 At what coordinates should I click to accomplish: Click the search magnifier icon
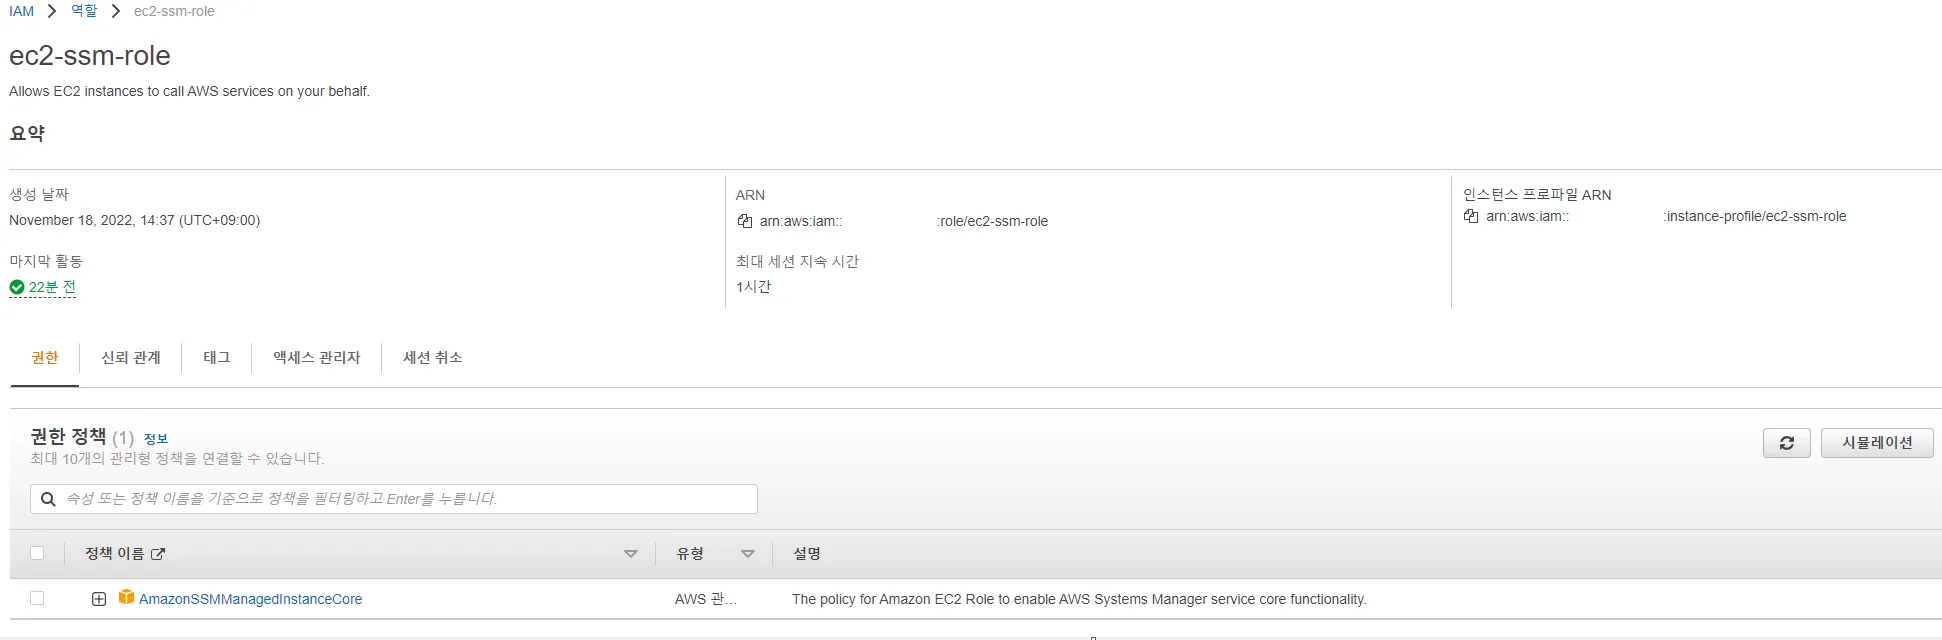click(48, 499)
